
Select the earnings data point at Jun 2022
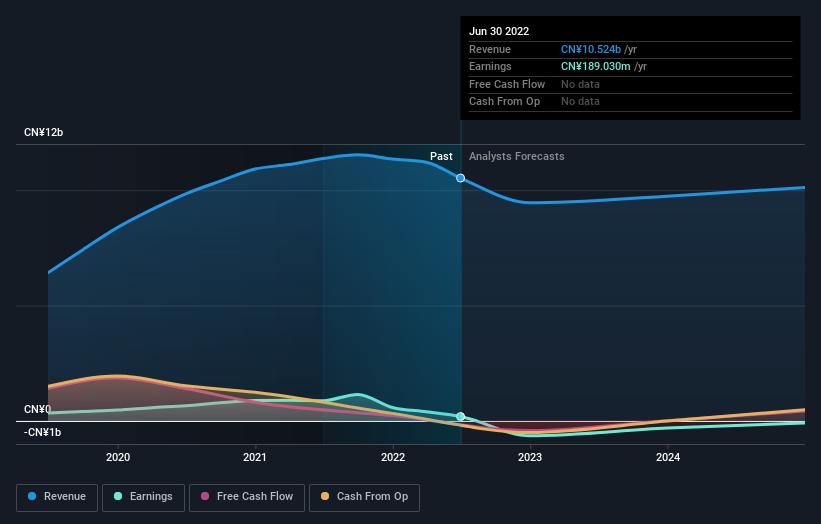click(x=460, y=417)
